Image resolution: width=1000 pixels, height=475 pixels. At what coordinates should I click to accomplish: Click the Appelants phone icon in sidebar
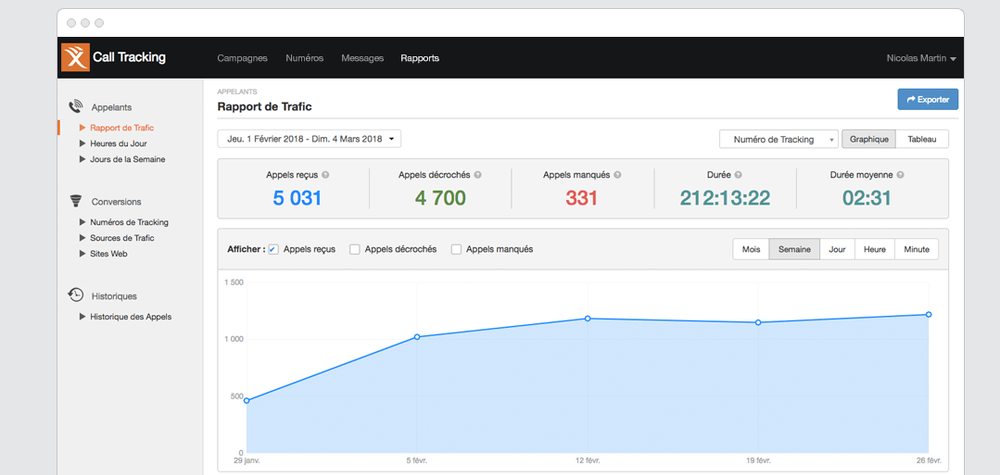[x=76, y=106]
